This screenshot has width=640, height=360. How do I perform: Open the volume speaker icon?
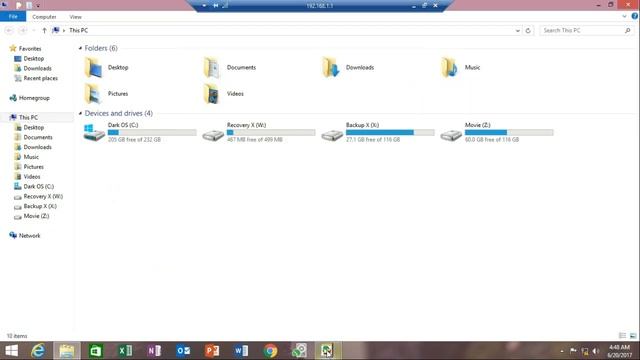596,351
